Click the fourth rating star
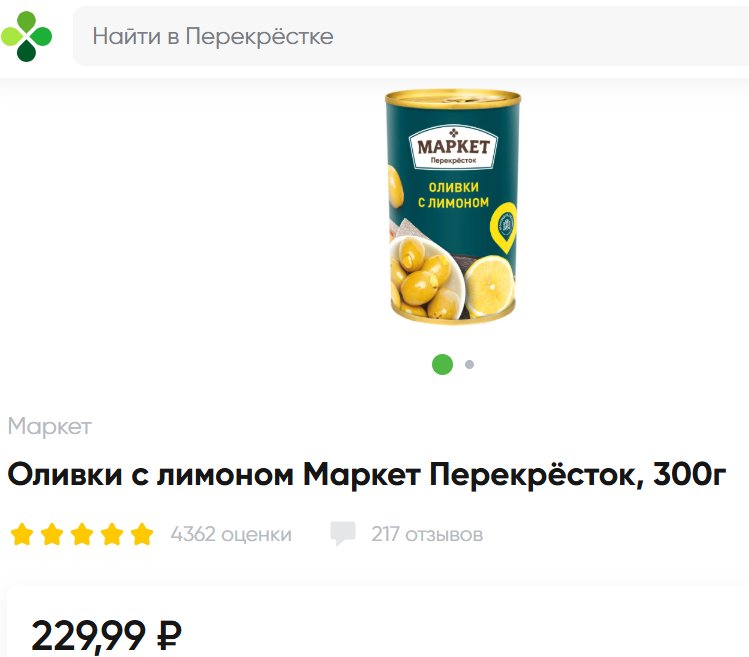This screenshot has height=657, width=749. pos(112,534)
